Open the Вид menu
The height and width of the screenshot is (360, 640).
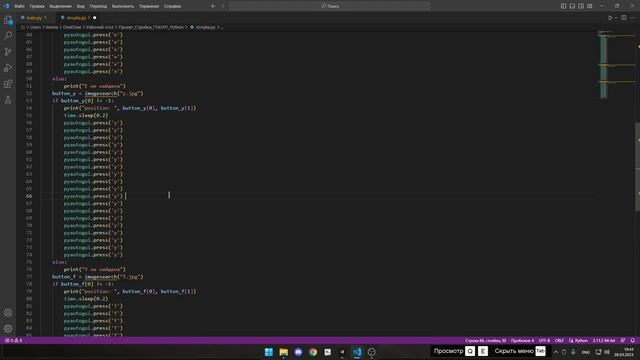coord(81,6)
